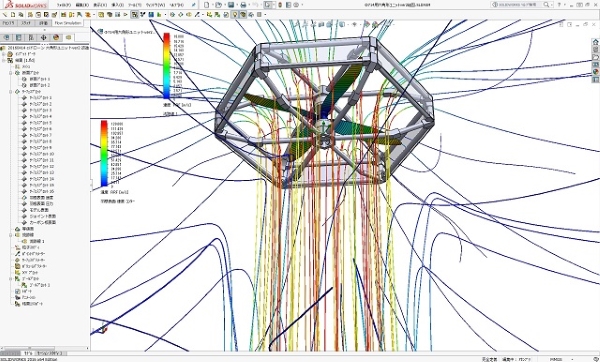Viewport: 600px width, 362px height.
Task: Collapse the cut plots tree group
Action: (x=11, y=73)
